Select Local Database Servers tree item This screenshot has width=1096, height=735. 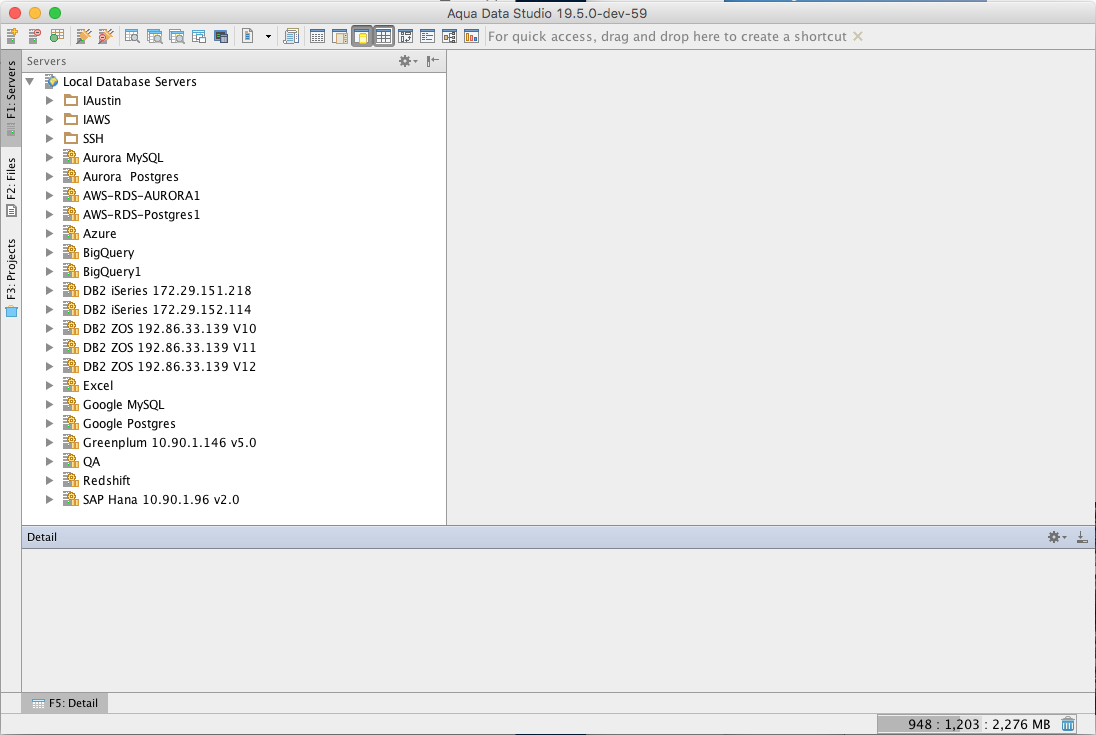[x=129, y=82]
